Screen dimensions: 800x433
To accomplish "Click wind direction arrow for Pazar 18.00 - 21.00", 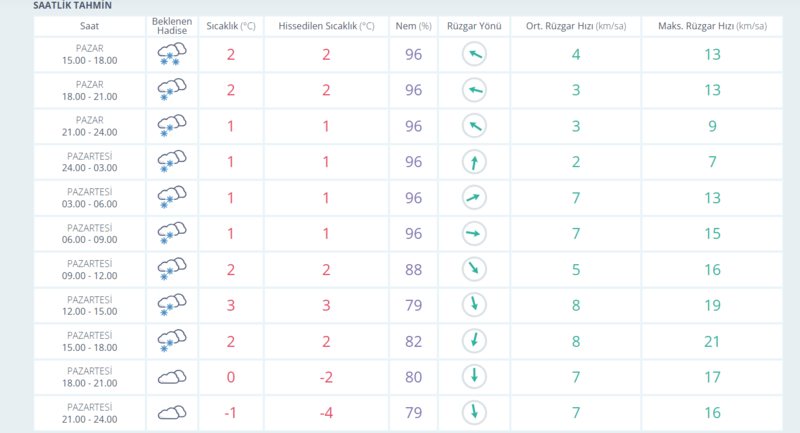I will (474, 91).
